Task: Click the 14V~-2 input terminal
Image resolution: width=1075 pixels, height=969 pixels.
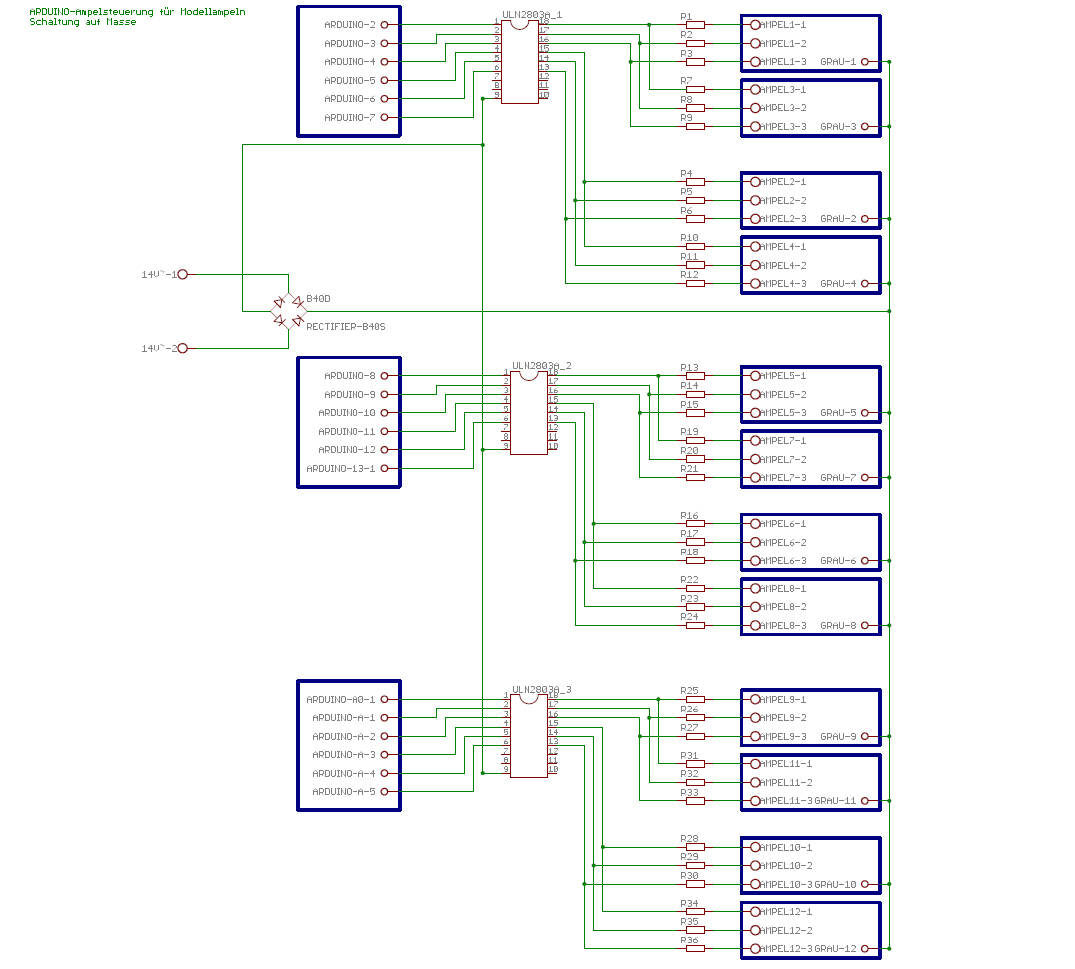Action: point(182,348)
